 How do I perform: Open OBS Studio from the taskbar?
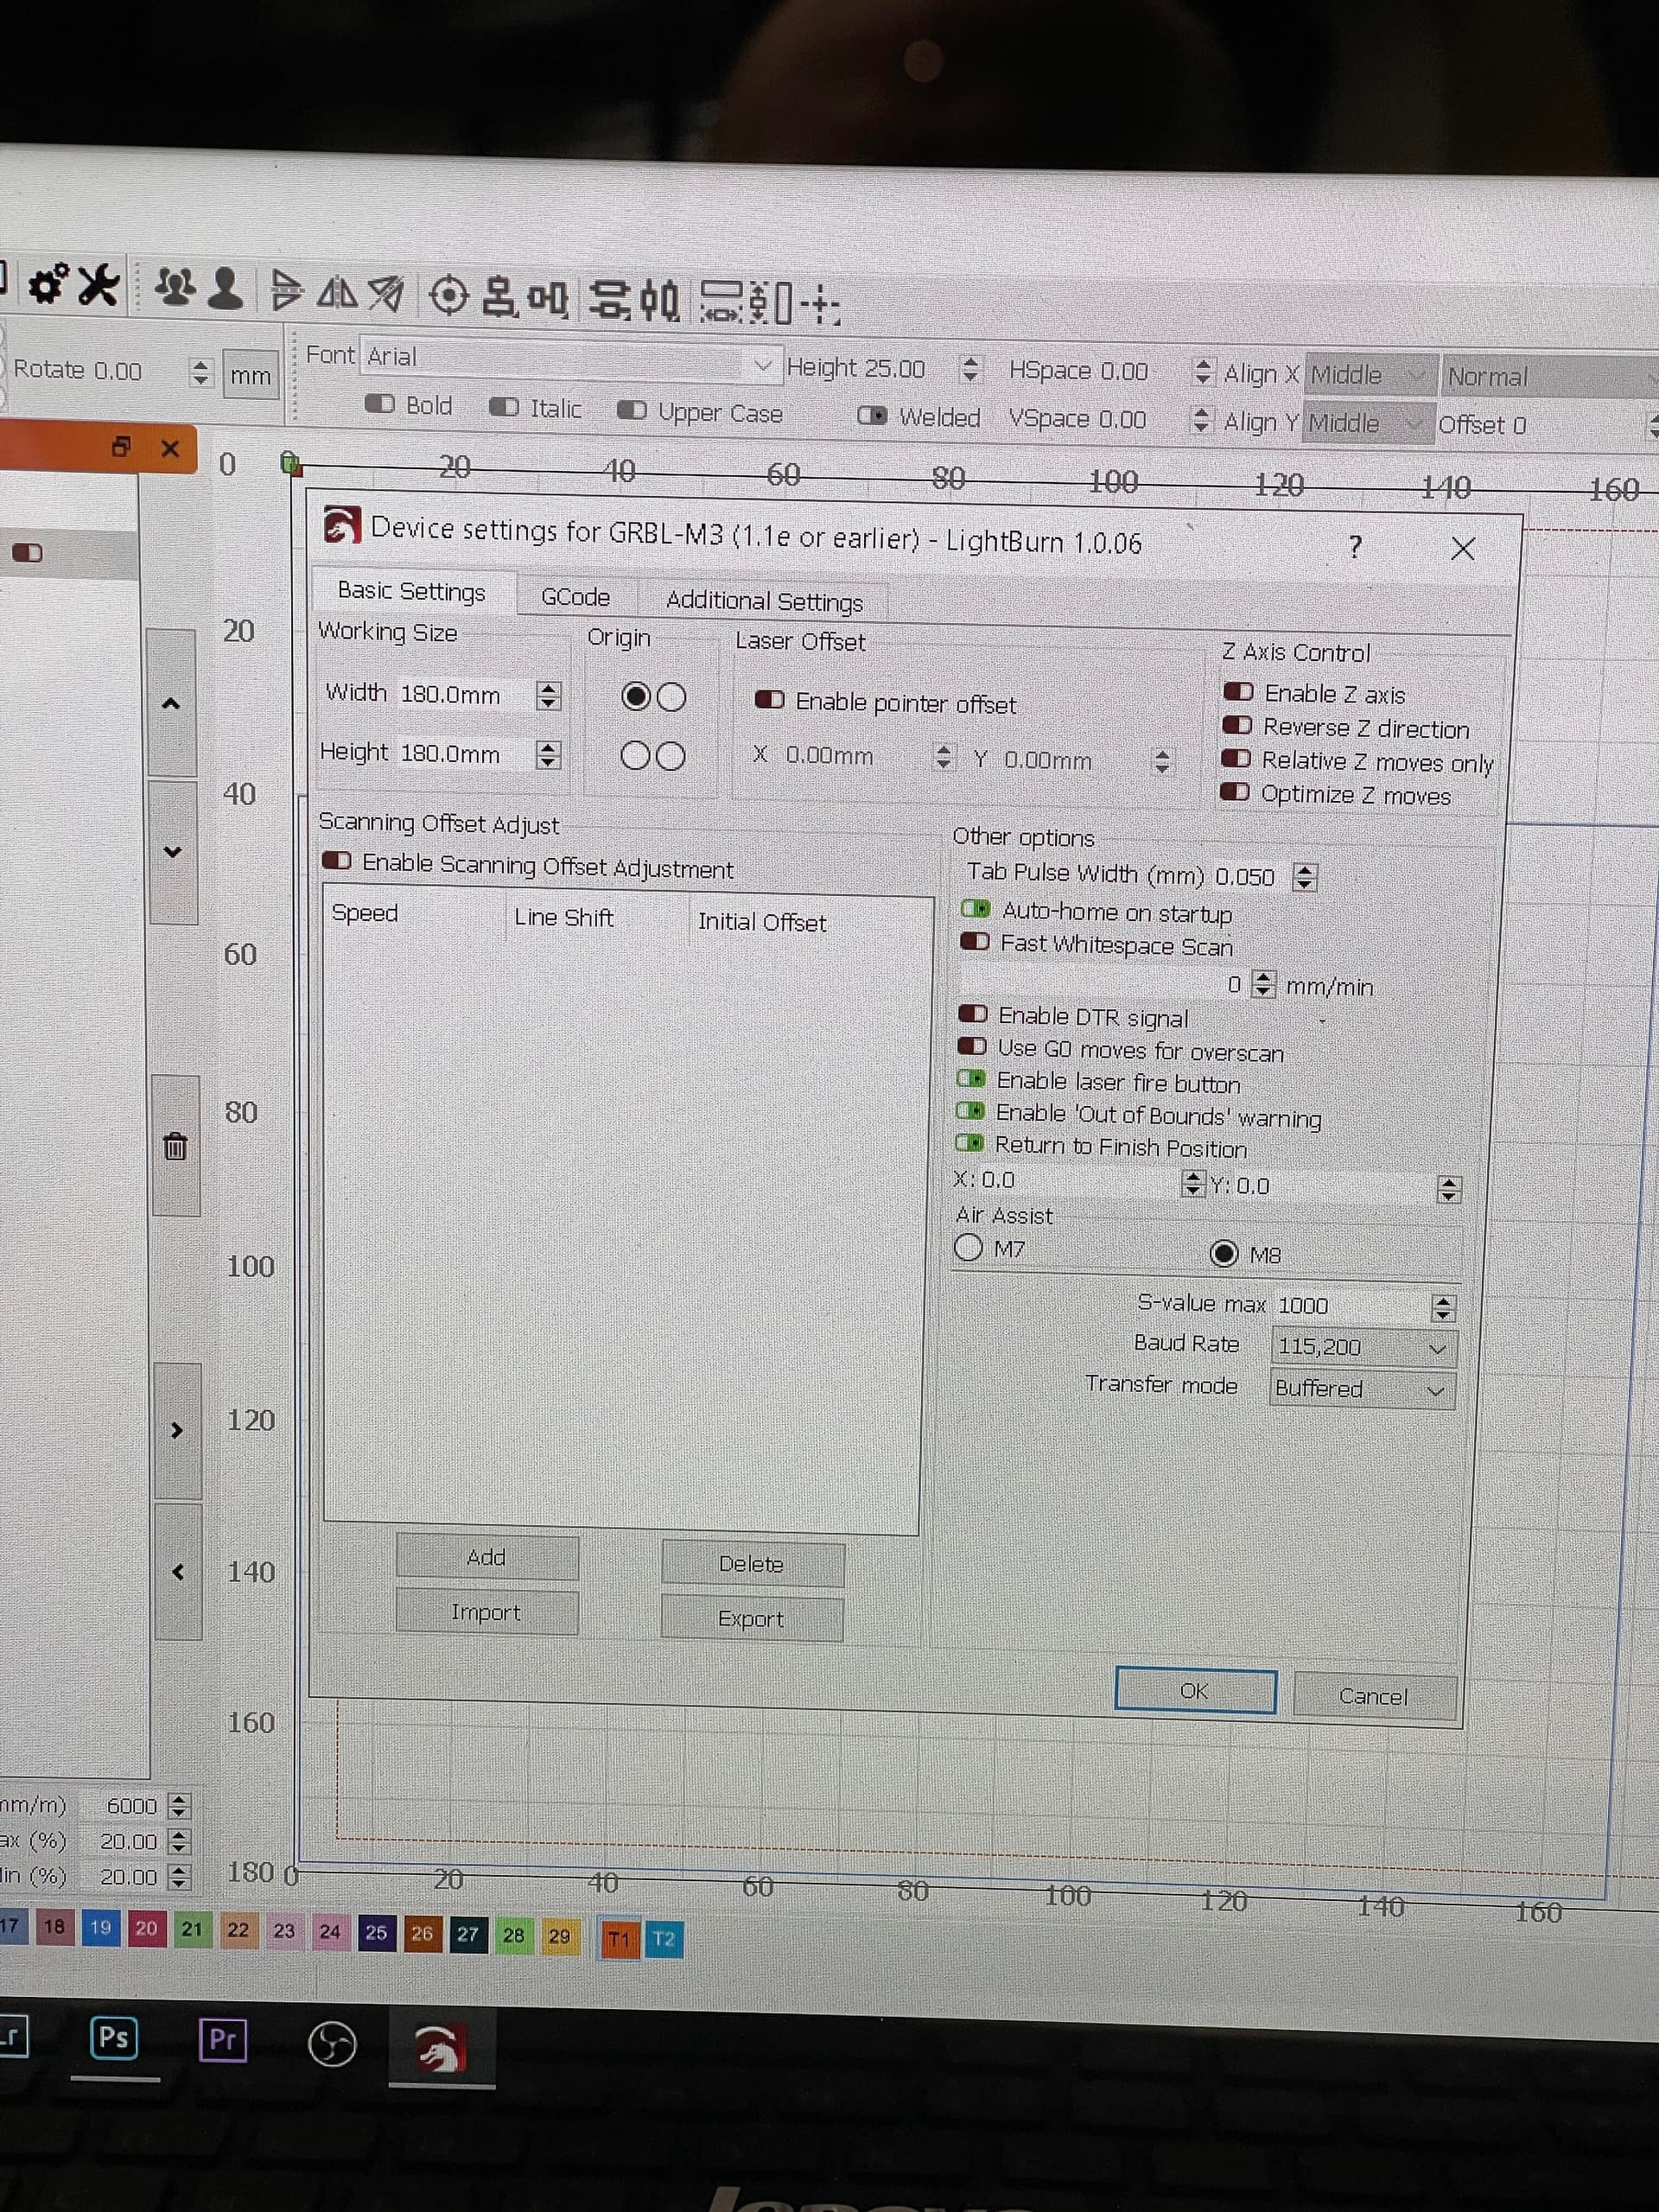[332, 2044]
